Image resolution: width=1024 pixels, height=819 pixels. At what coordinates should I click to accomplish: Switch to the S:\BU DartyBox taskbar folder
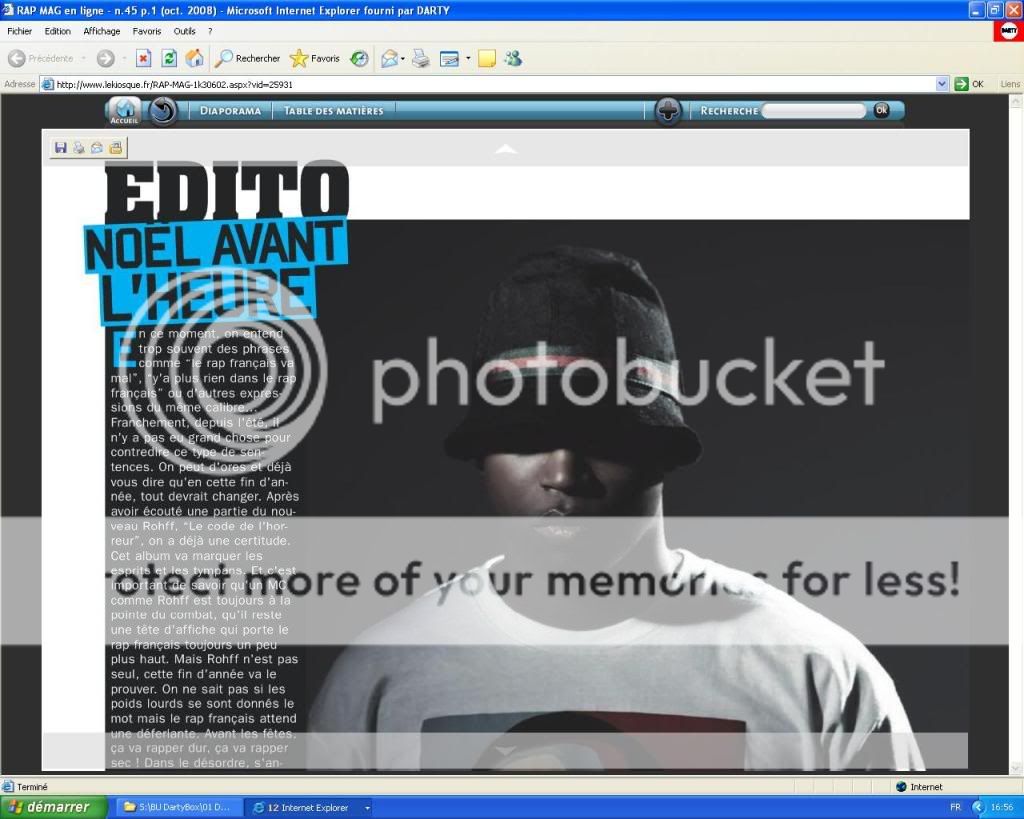click(177, 807)
